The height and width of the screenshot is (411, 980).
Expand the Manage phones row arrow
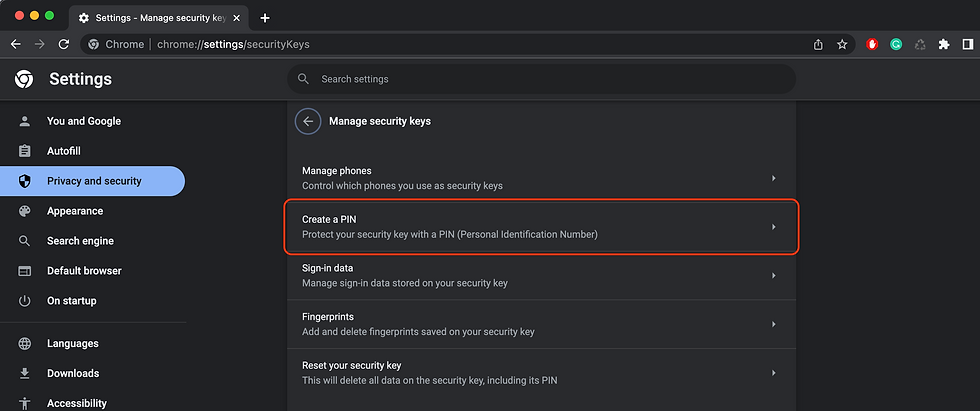(774, 178)
